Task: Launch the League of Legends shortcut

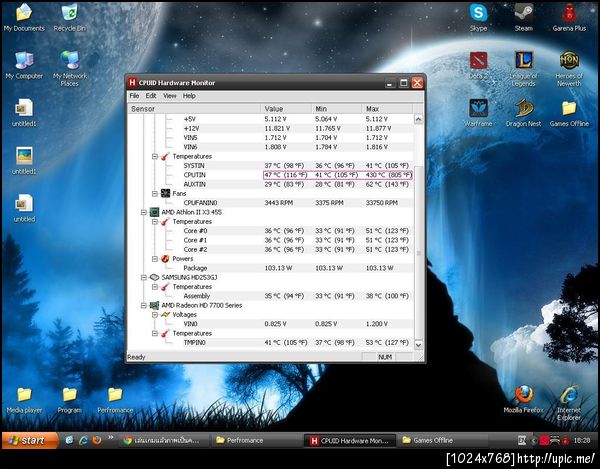Action: (523, 69)
